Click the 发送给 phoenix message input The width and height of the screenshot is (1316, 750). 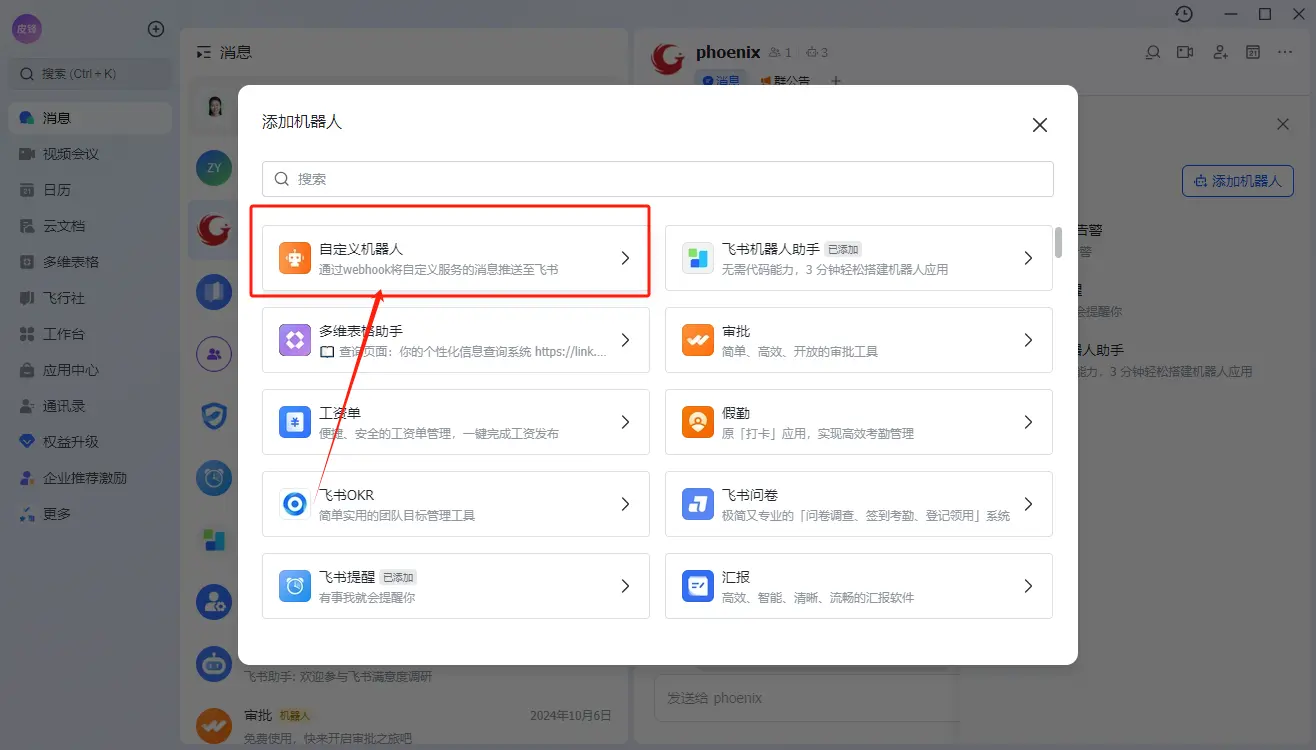[x=806, y=698]
